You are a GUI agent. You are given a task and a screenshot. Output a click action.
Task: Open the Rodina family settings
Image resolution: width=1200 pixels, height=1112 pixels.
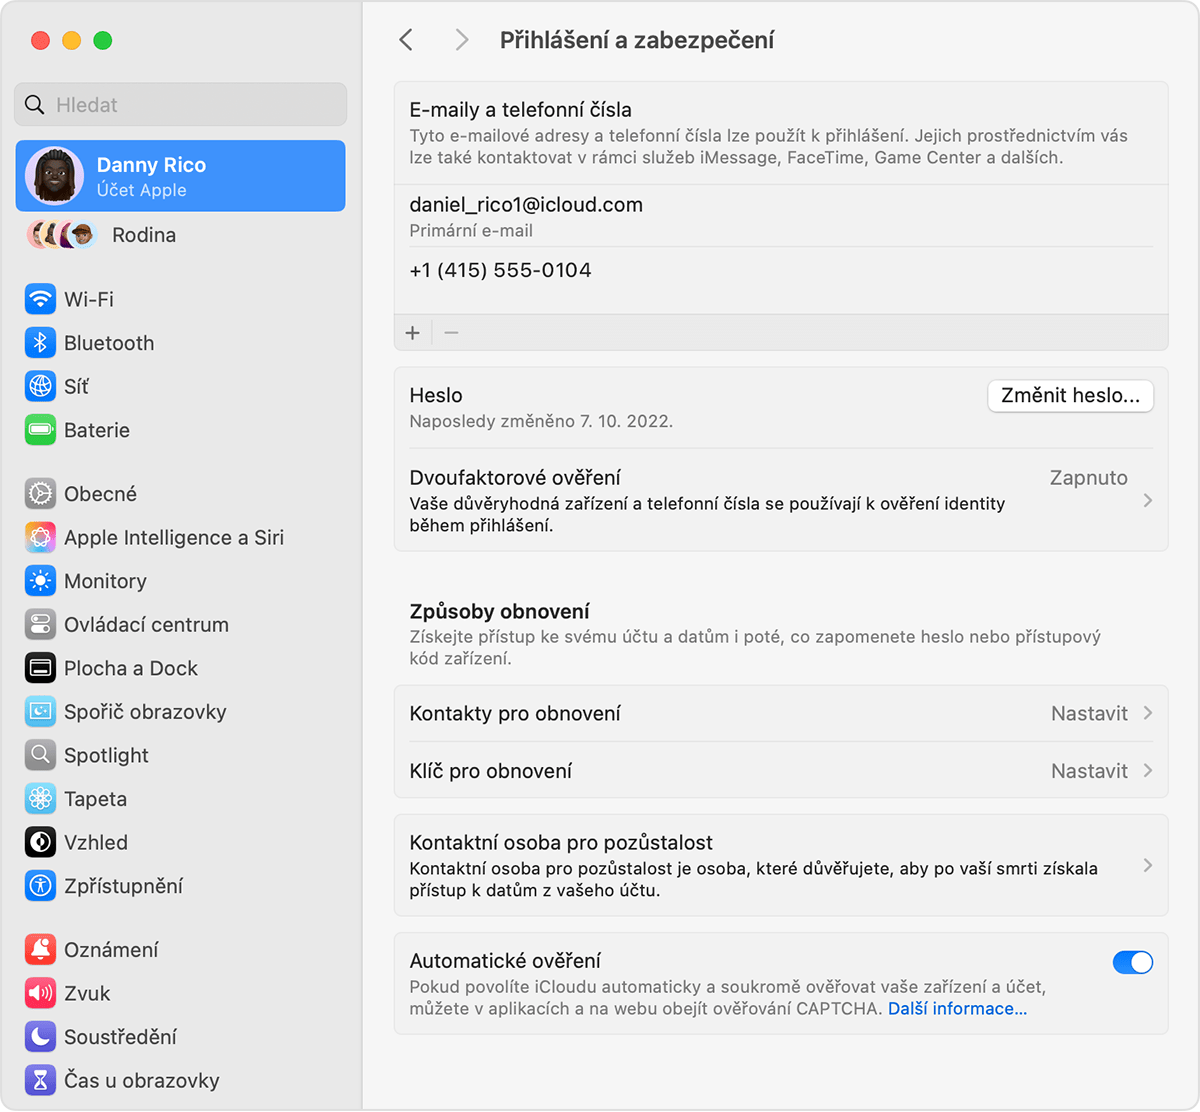[x=143, y=235]
